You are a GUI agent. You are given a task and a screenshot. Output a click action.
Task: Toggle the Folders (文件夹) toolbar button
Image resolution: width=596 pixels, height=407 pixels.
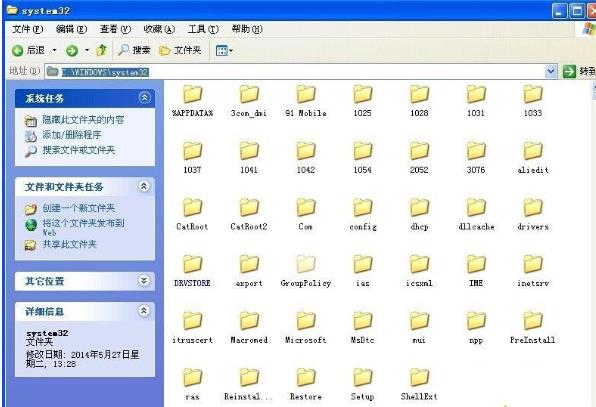[180, 50]
